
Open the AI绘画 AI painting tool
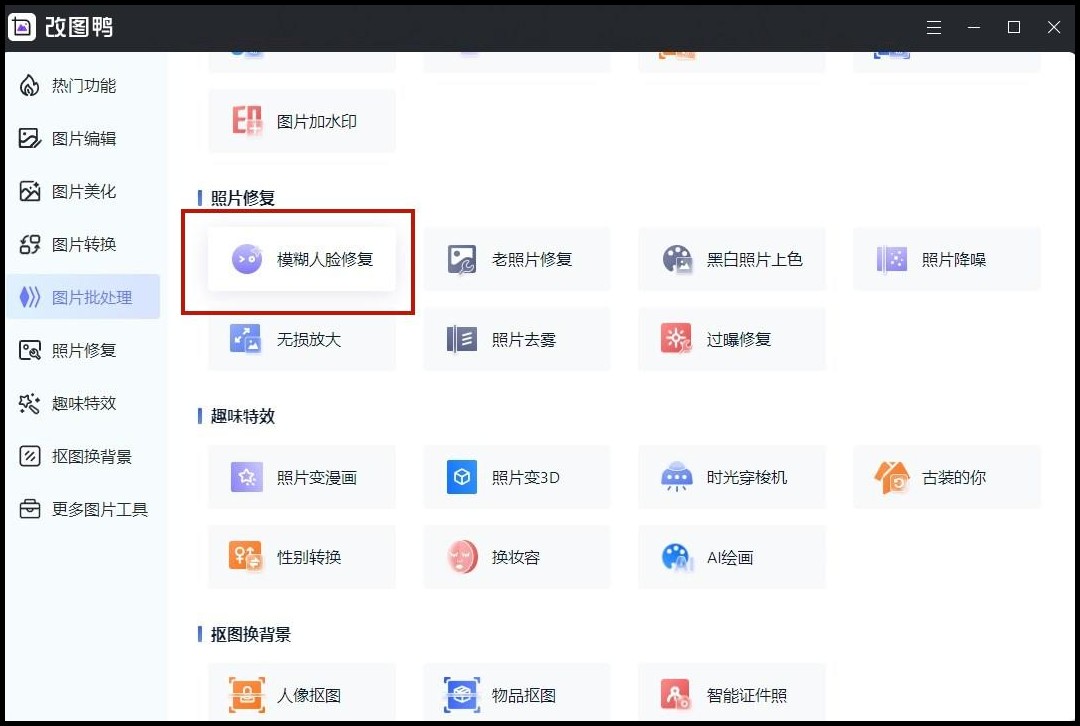coord(731,557)
